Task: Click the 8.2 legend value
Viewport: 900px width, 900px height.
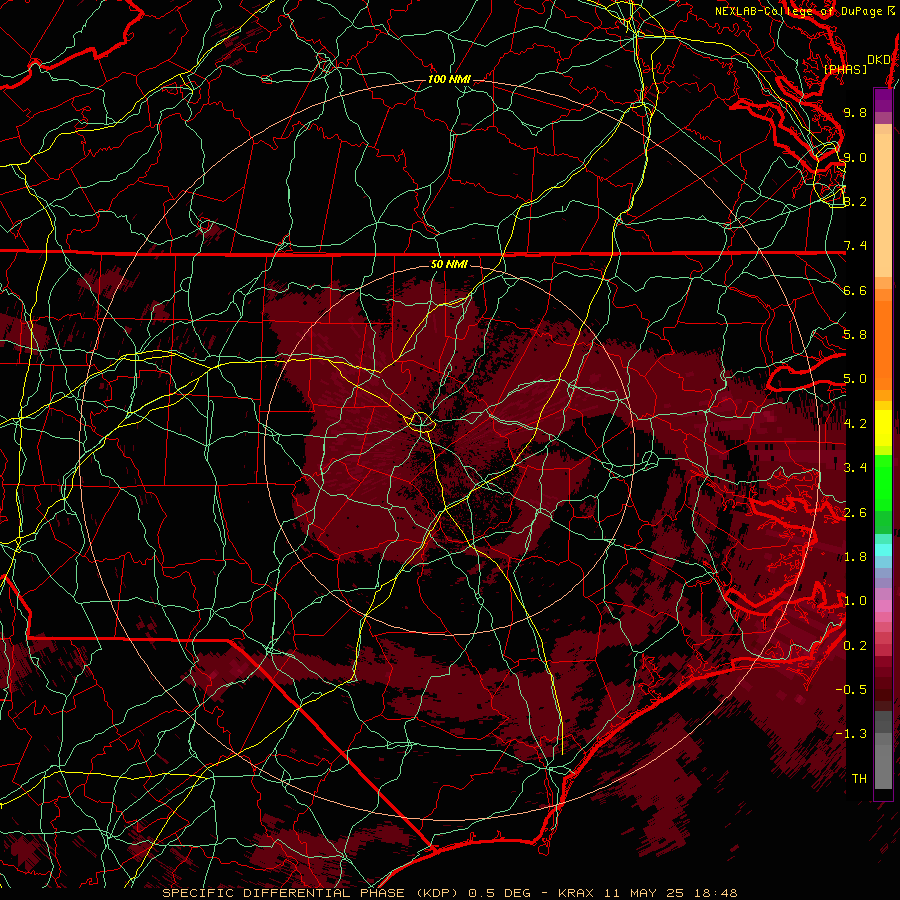Action: pos(855,201)
